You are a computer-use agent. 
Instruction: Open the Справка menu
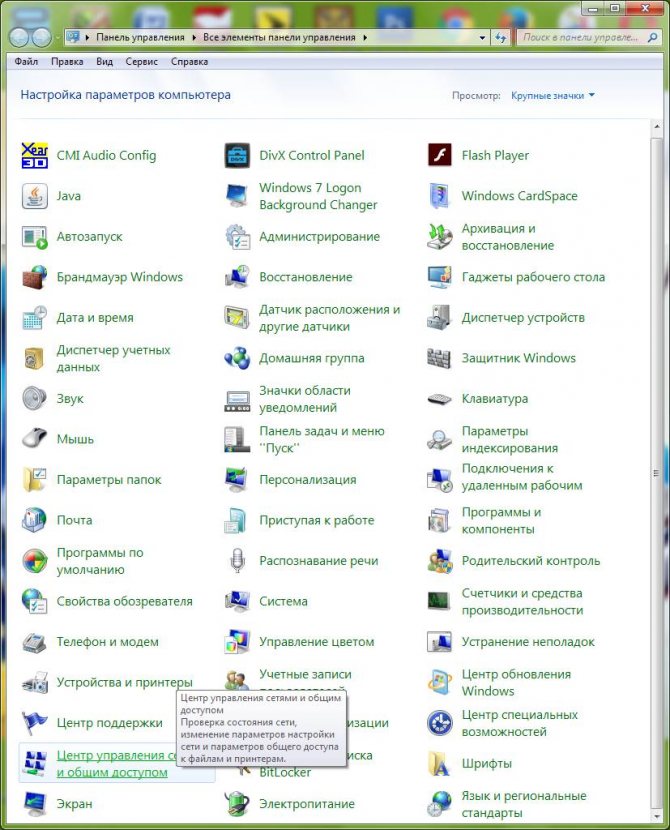(189, 61)
